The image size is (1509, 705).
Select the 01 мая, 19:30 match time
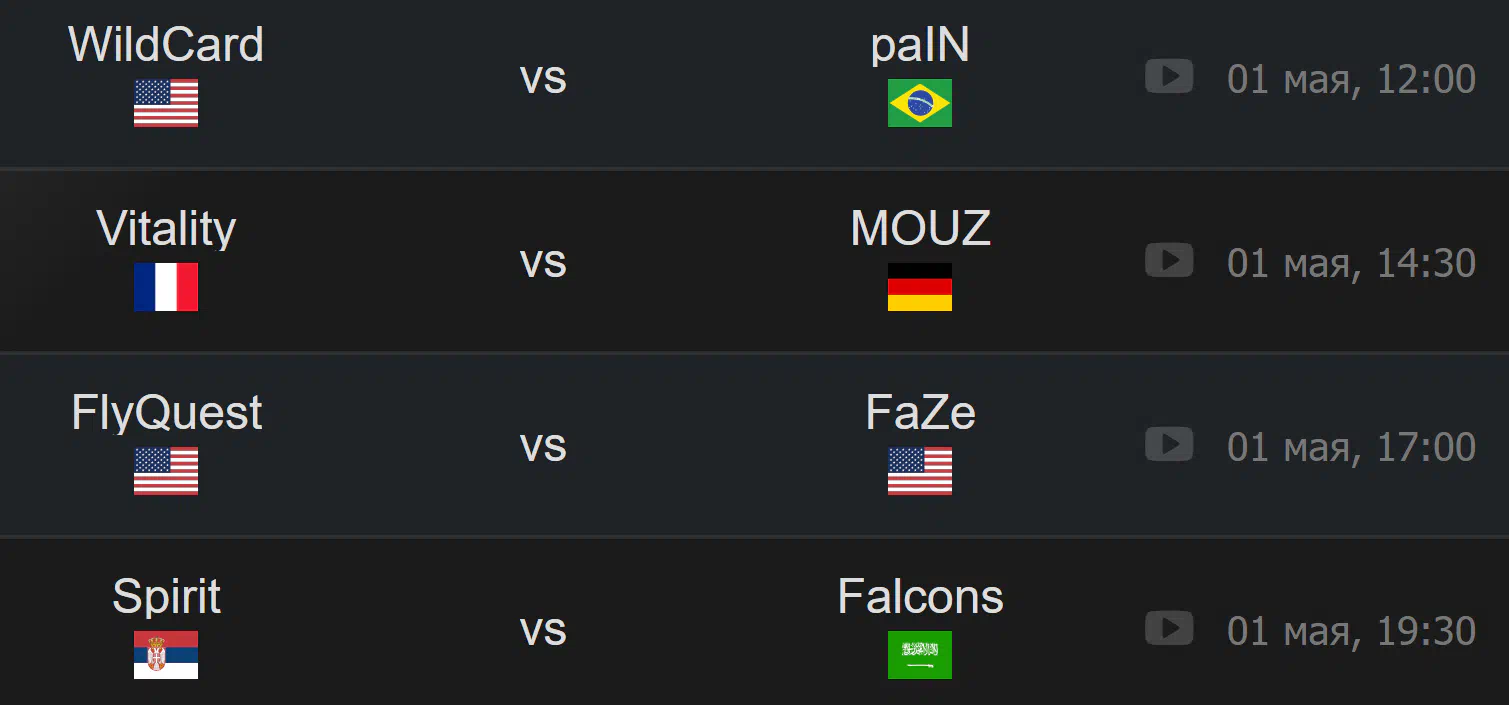pos(1351,631)
